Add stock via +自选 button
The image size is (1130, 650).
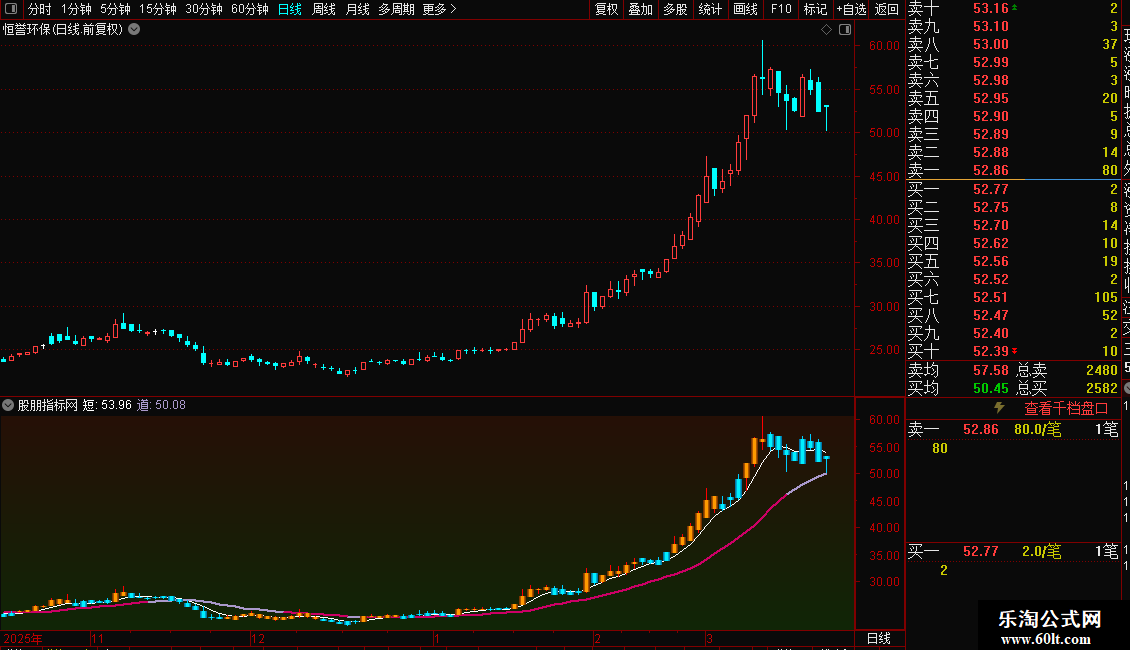click(x=851, y=9)
